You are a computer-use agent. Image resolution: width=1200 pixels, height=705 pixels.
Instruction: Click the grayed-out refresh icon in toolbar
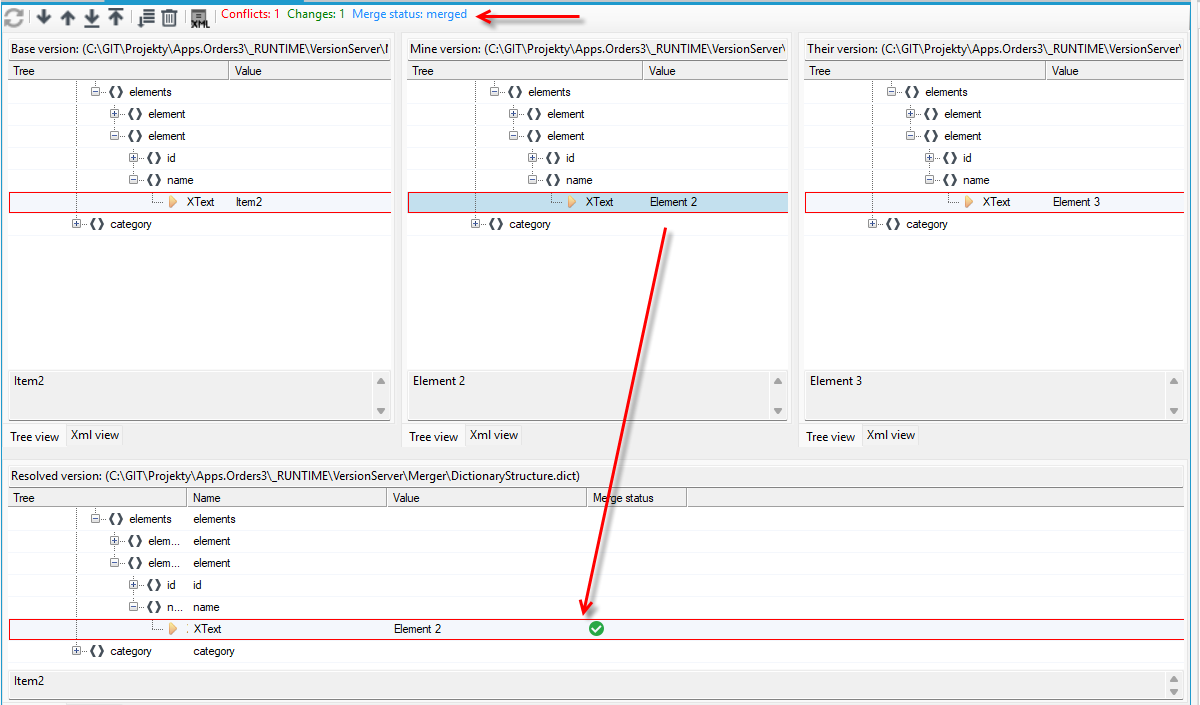click(14, 17)
